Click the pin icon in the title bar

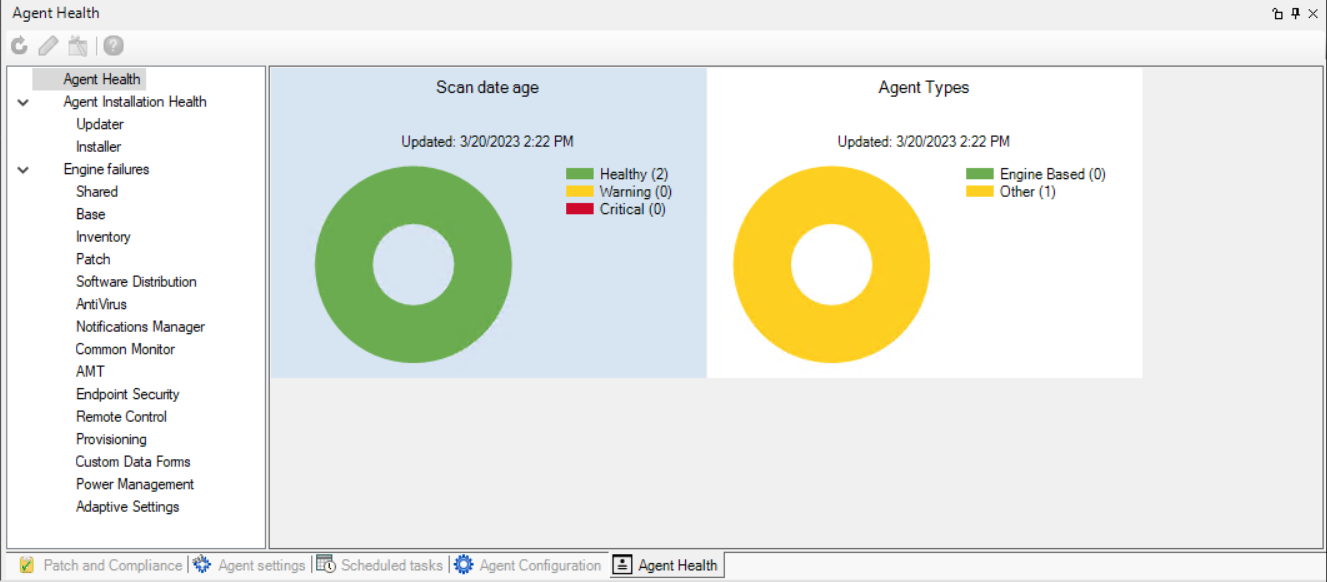pyautogui.click(x=1295, y=14)
